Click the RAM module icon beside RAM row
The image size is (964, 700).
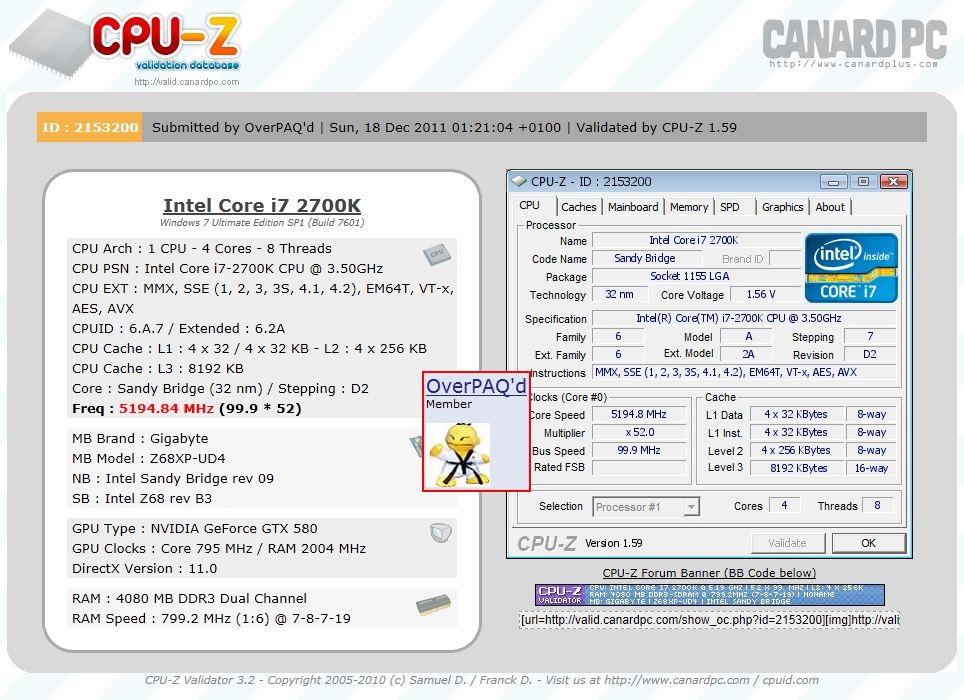point(433,605)
